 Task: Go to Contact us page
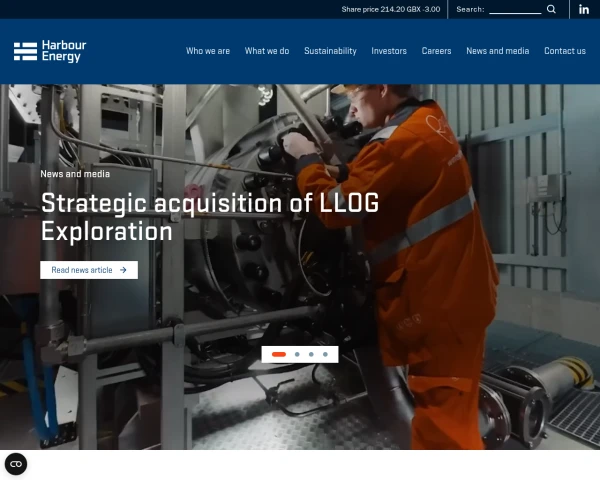click(565, 51)
